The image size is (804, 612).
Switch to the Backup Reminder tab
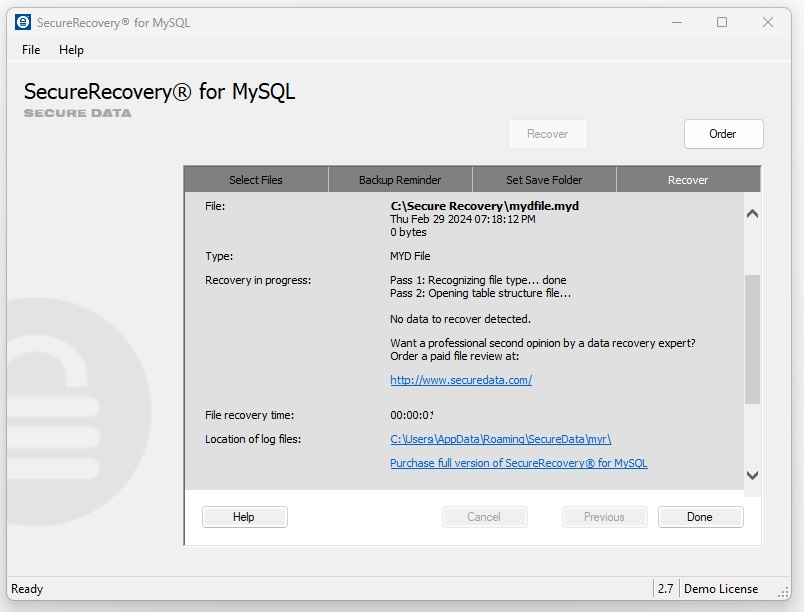coord(399,178)
